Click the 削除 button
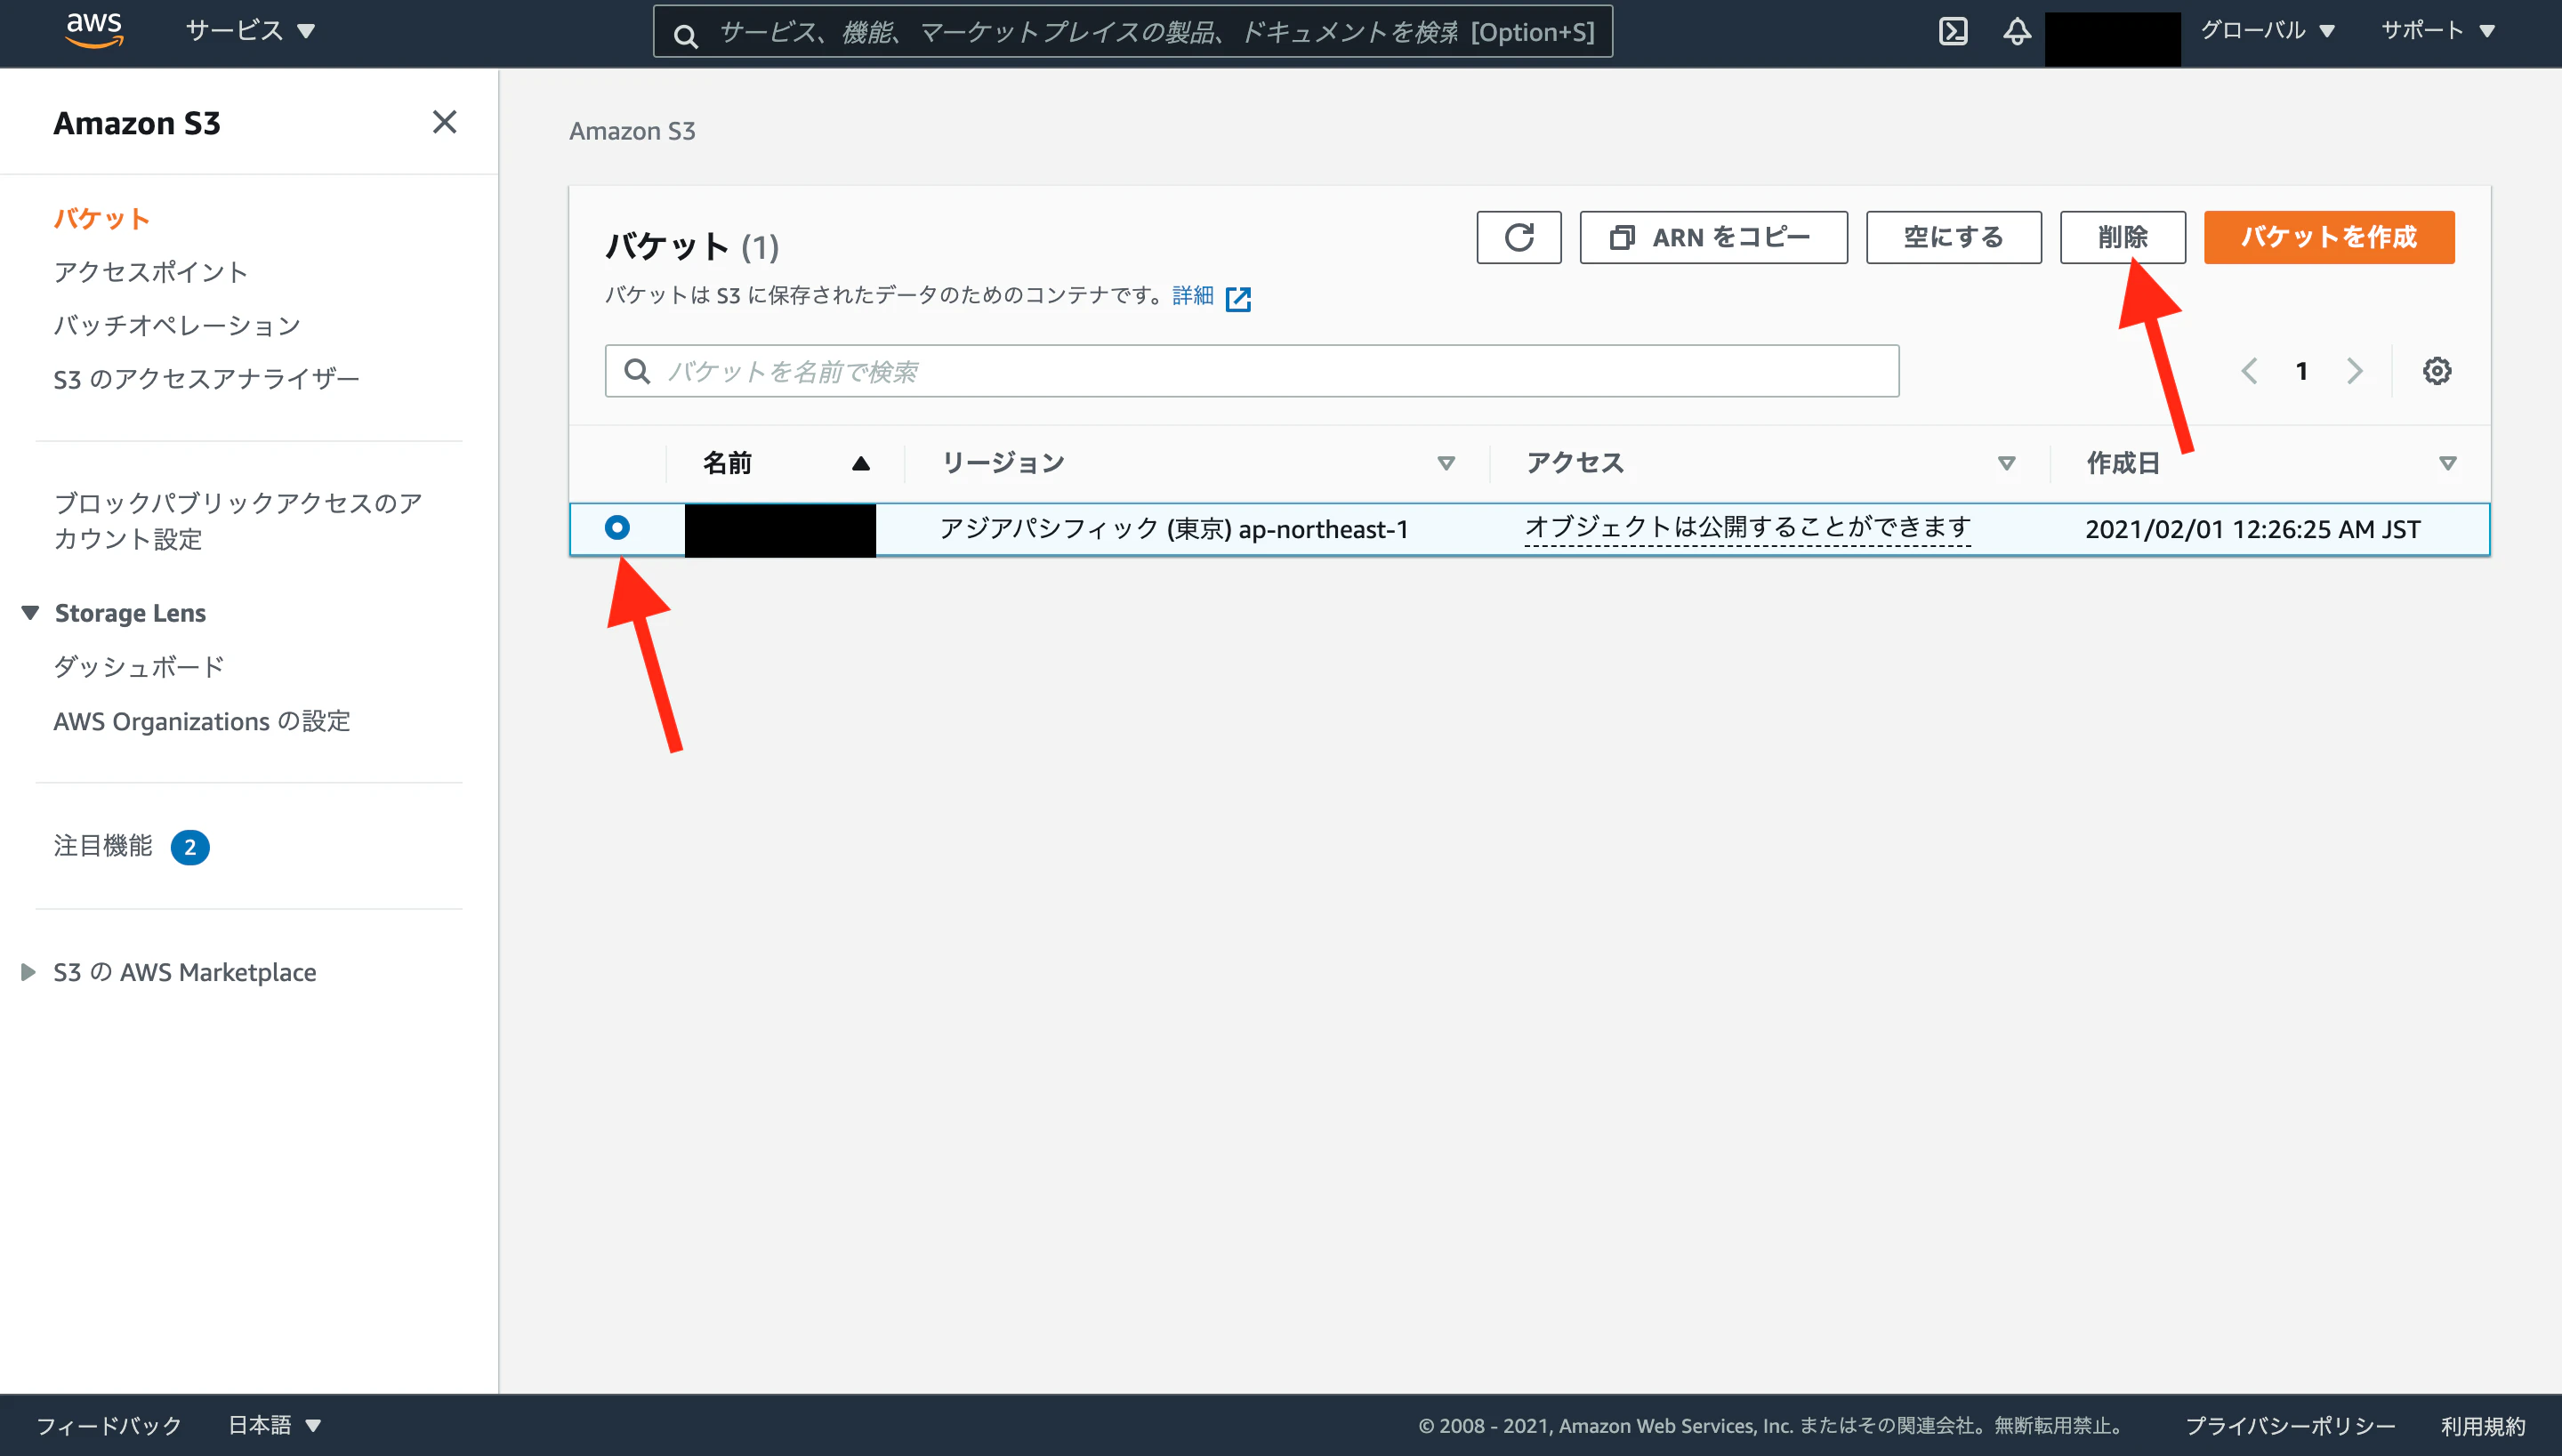The width and height of the screenshot is (2562, 1456). coord(2122,237)
